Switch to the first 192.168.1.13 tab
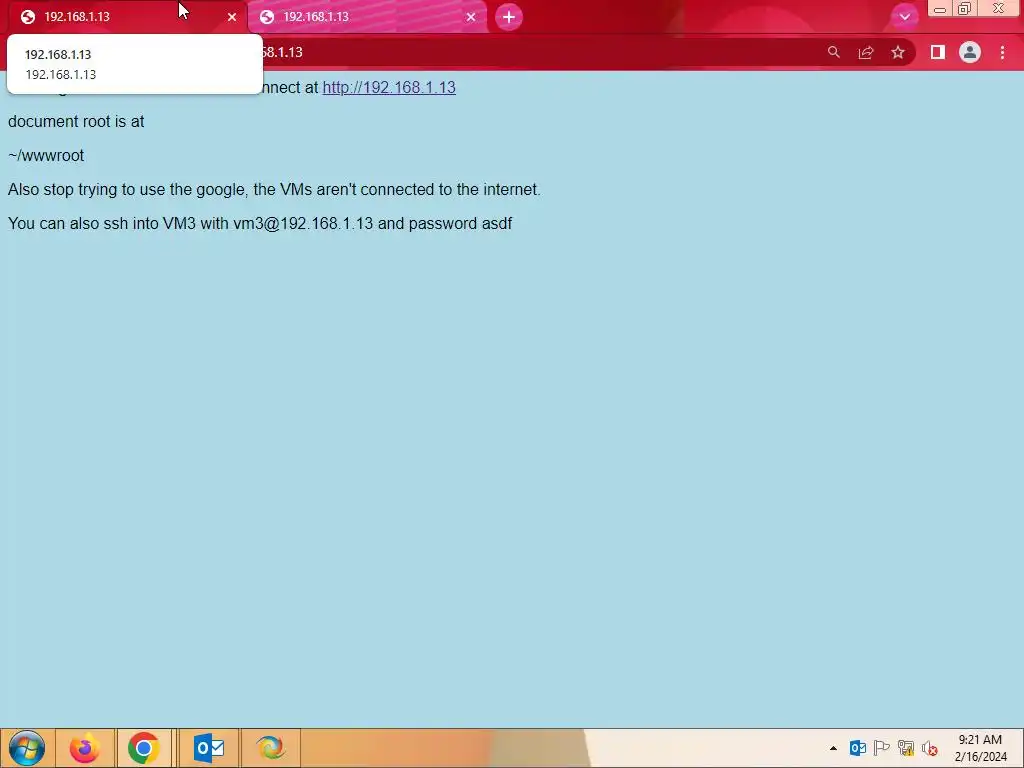Image resolution: width=1024 pixels, height=768 pixels. tap(127, 17)
